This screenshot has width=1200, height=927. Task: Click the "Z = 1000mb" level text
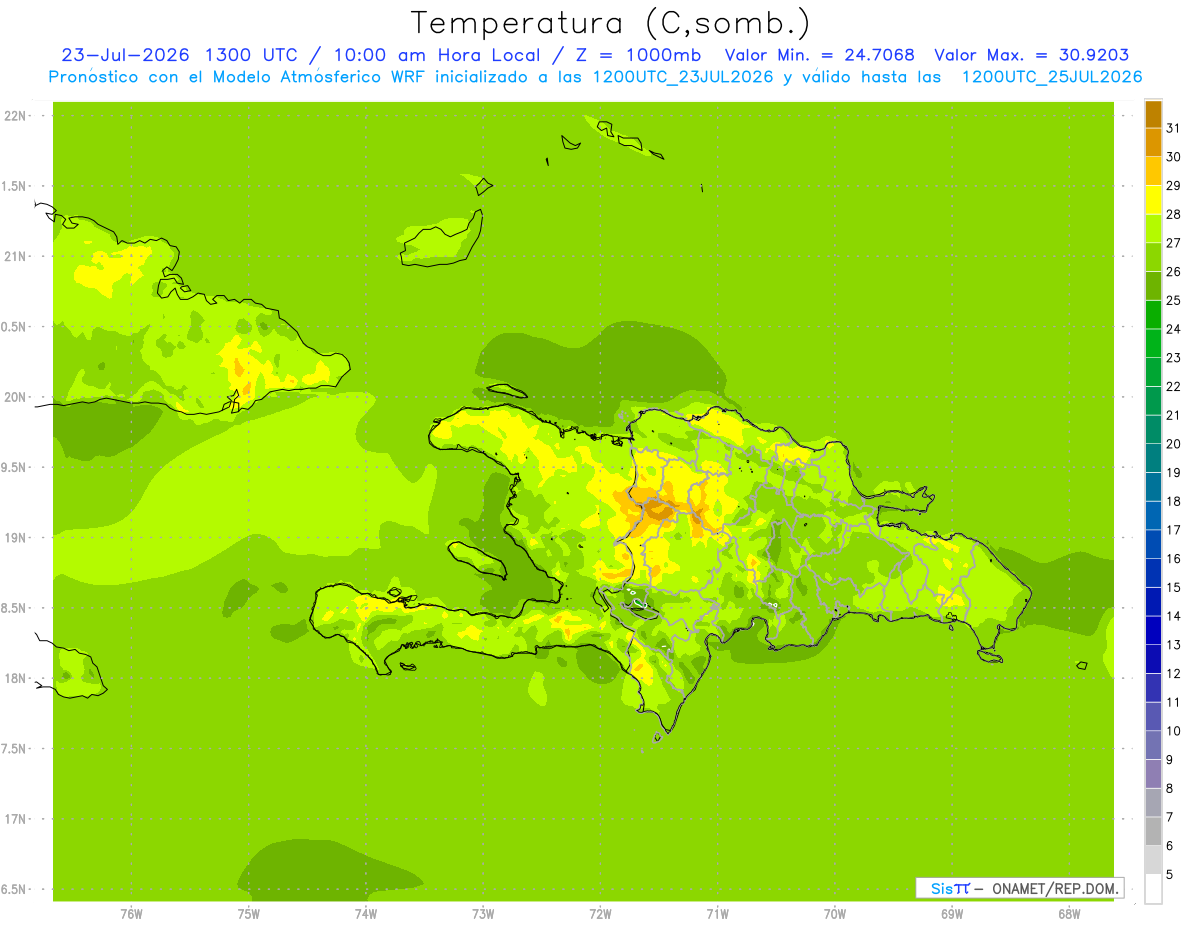[633, 55]
